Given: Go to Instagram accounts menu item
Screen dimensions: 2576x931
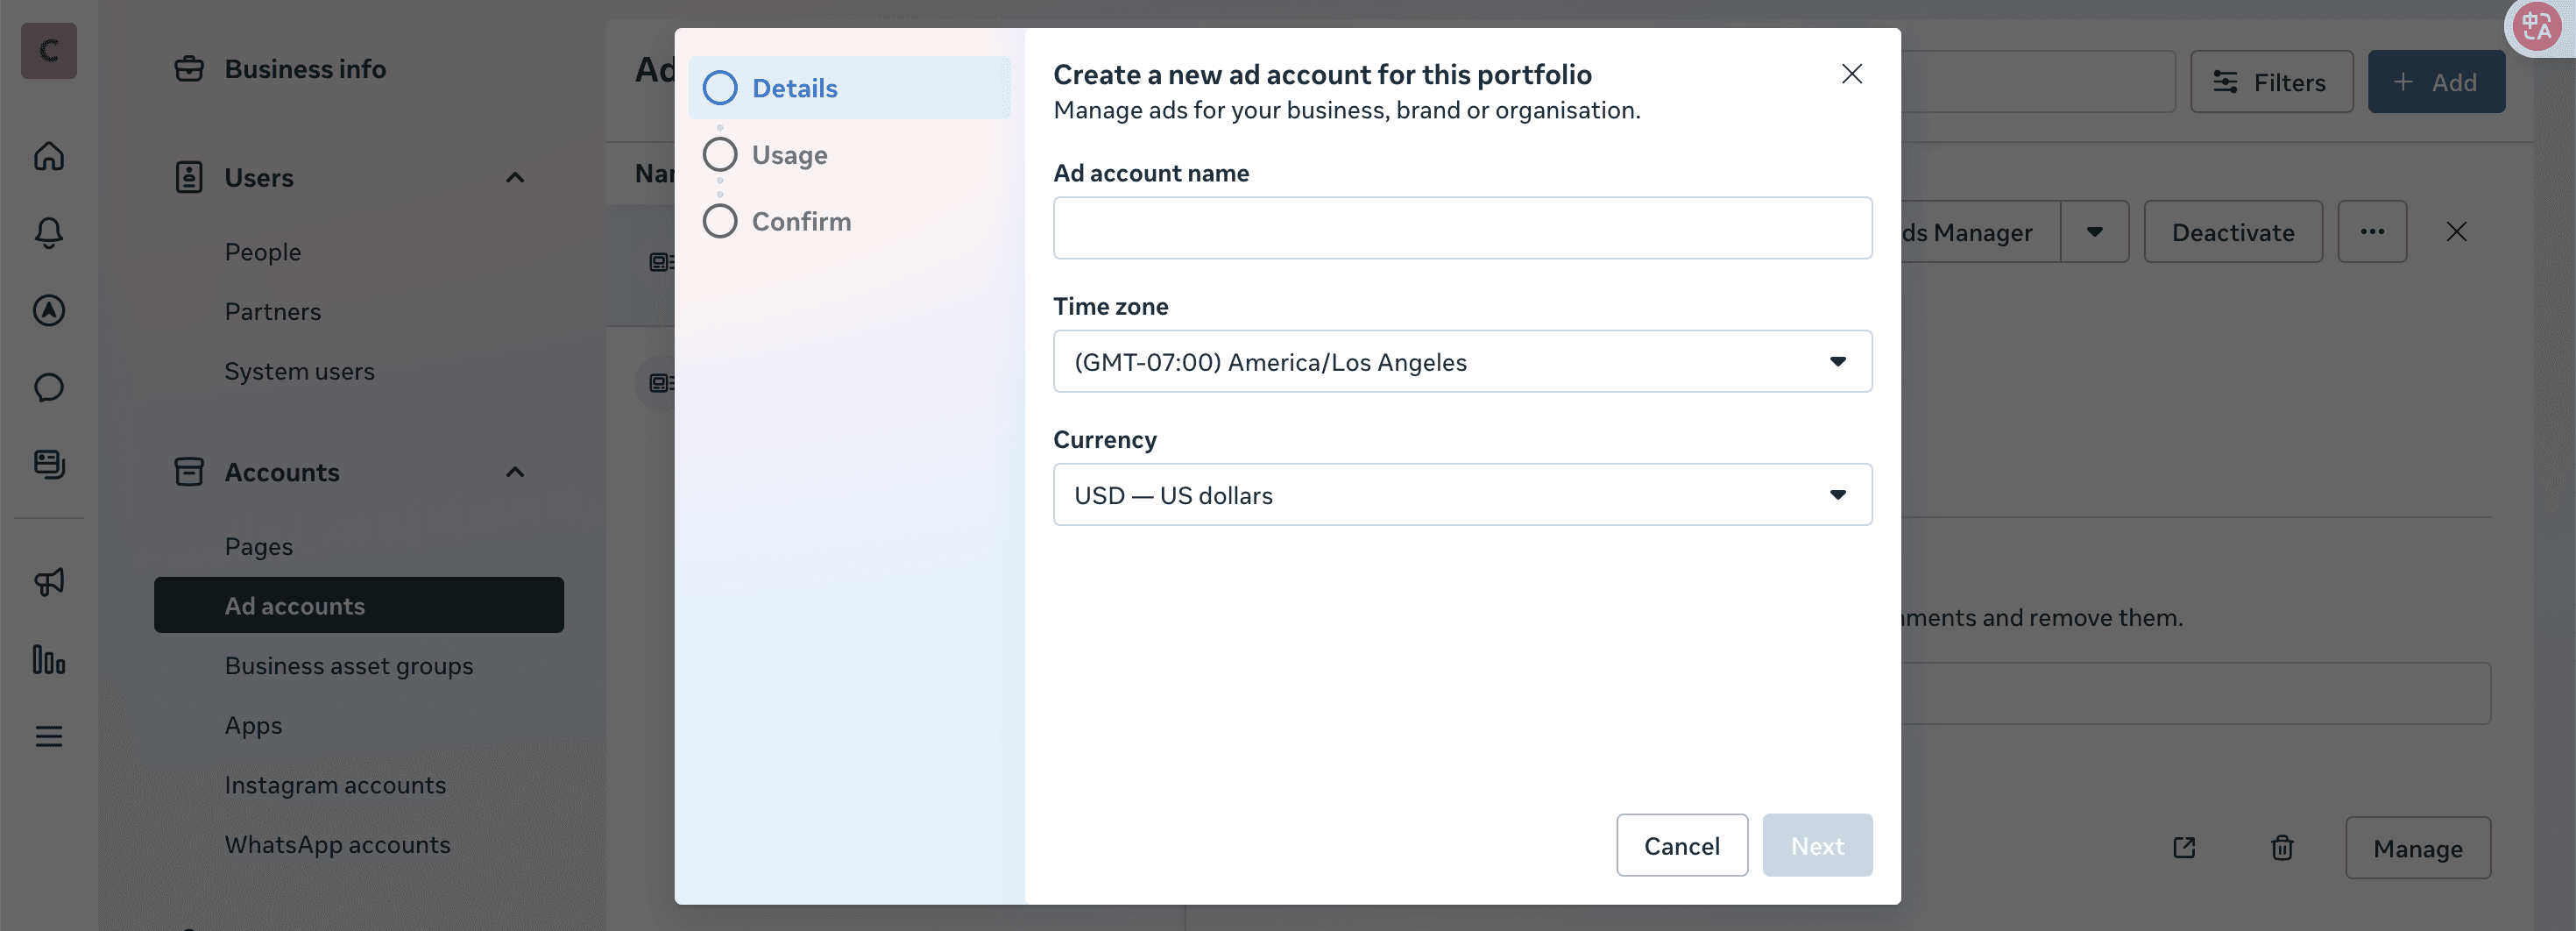Looking at the screenshot, I should pos(335,785).
